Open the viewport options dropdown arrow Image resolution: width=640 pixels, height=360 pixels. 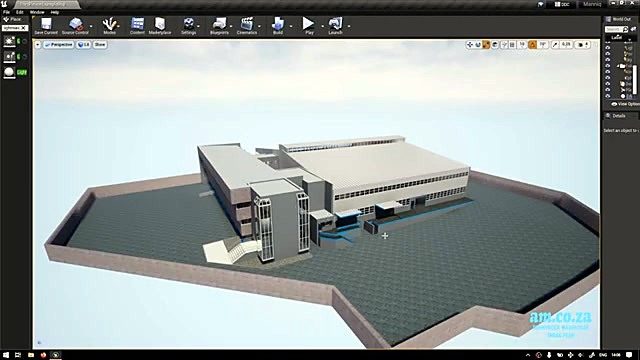point(38,44)
